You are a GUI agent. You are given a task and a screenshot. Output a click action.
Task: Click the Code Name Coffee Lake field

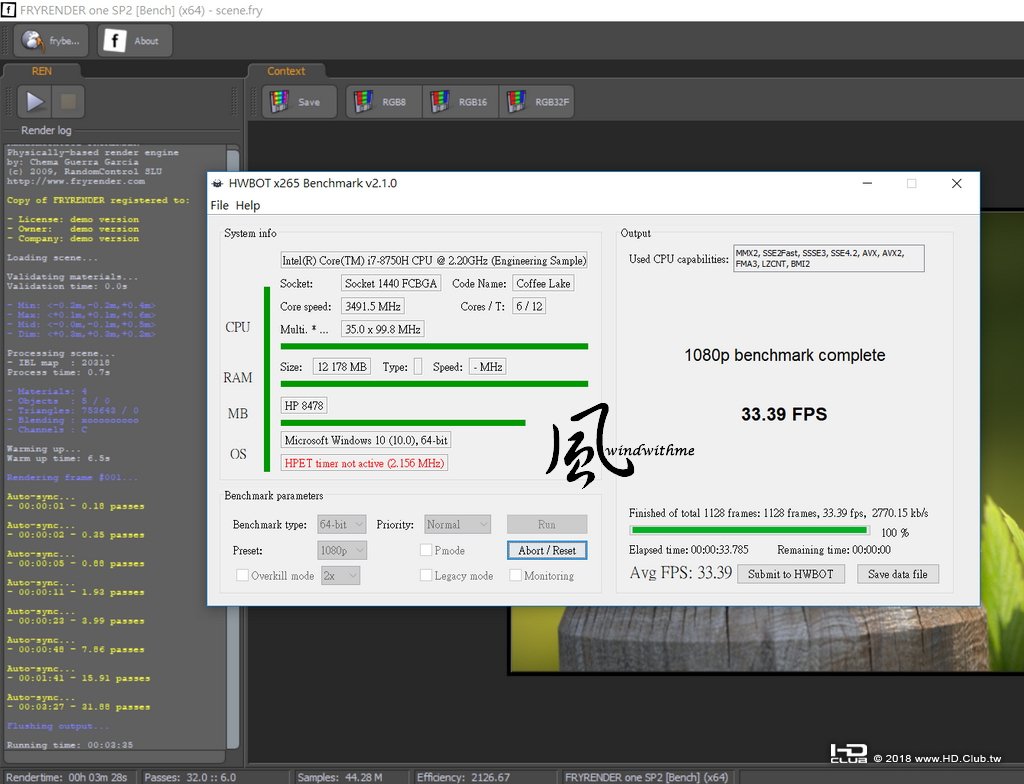click(543, 284)
